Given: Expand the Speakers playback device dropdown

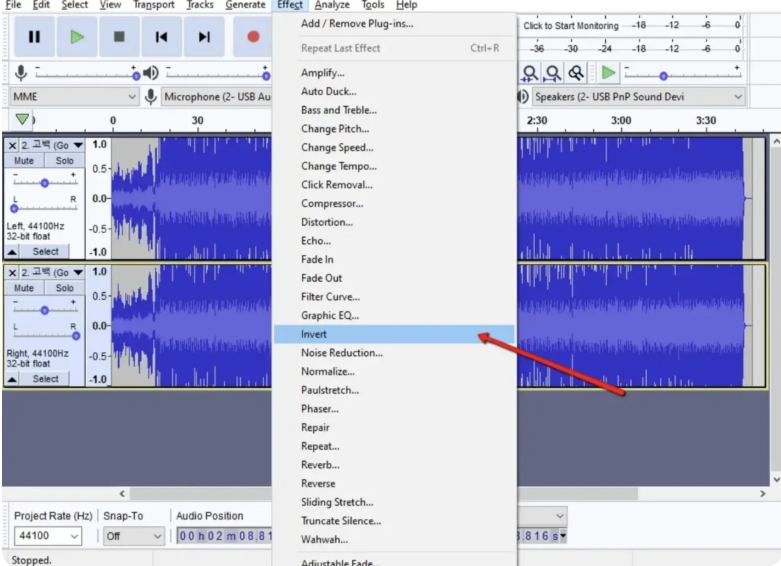Looking at the screenshot, I should click(640, 97).
